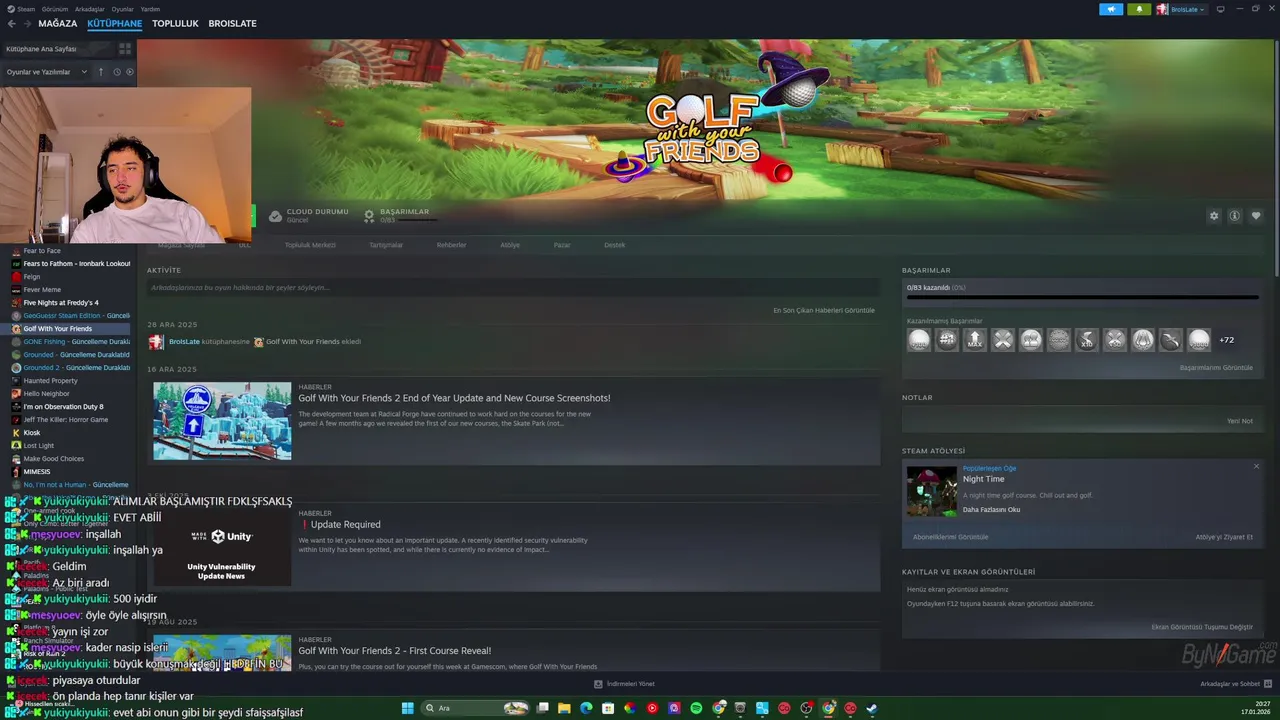Go back with the left navigation arrow
Screen dimensions: 1280x720
pyautogui.click(x=12, y=24)
